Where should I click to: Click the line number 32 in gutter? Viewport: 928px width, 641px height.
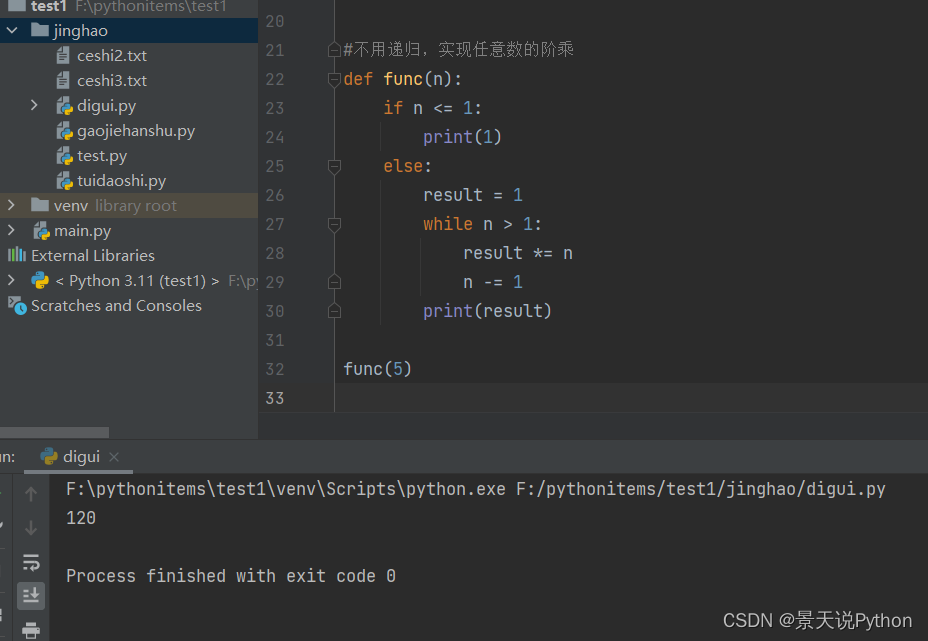(x=275, y=369)
